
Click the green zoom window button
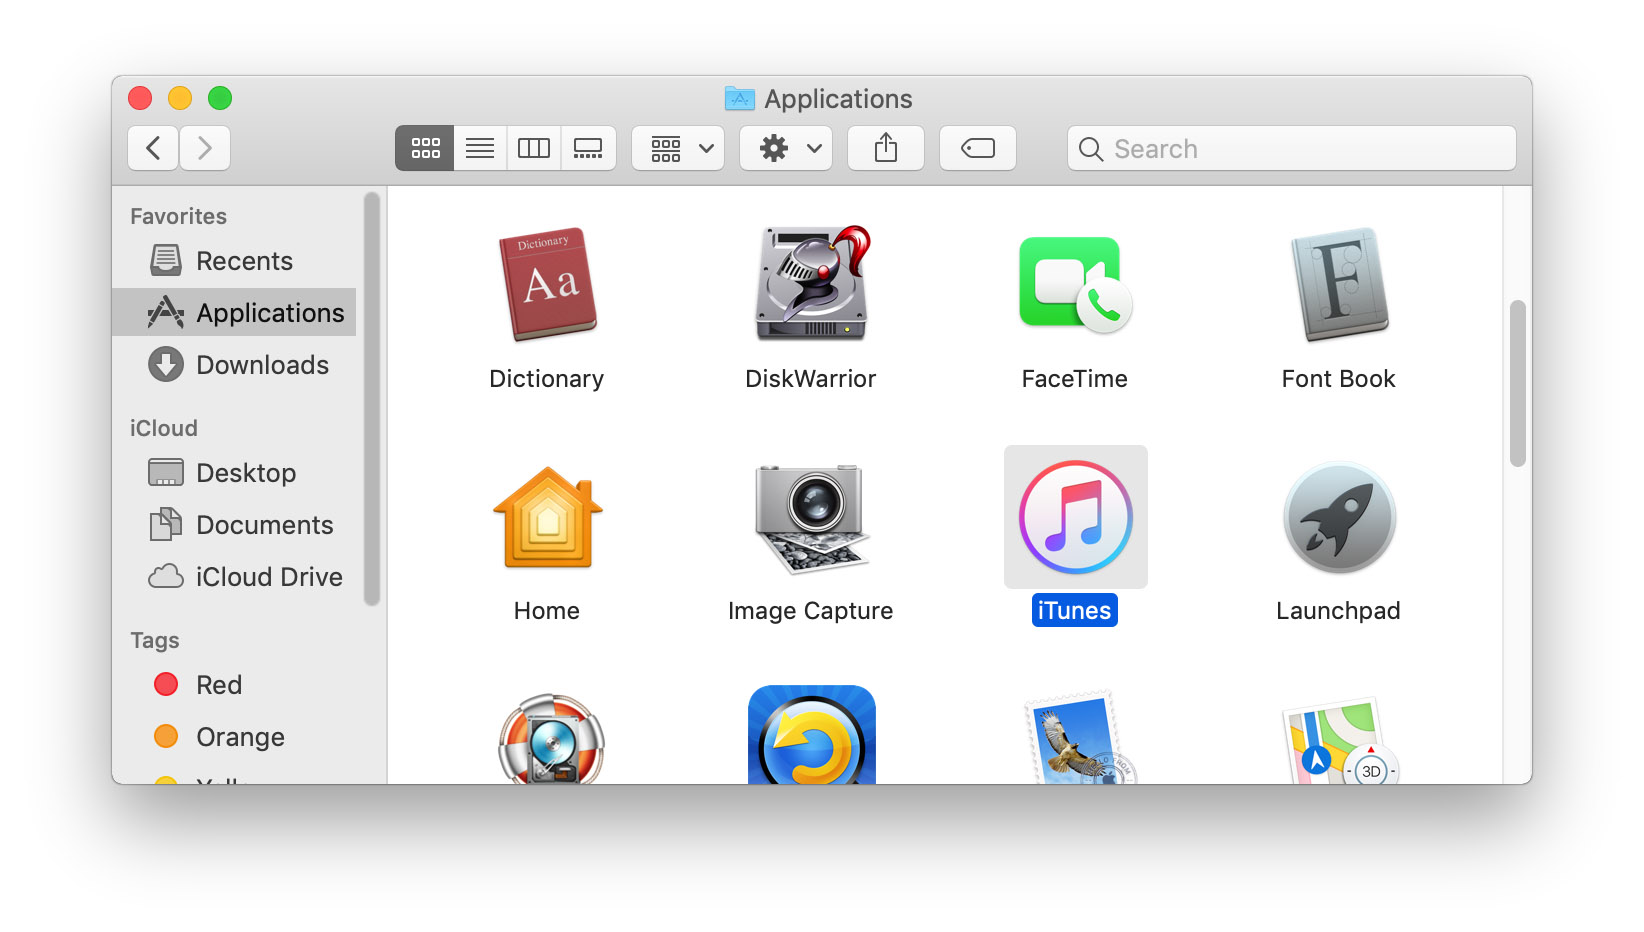click(220, 98)
